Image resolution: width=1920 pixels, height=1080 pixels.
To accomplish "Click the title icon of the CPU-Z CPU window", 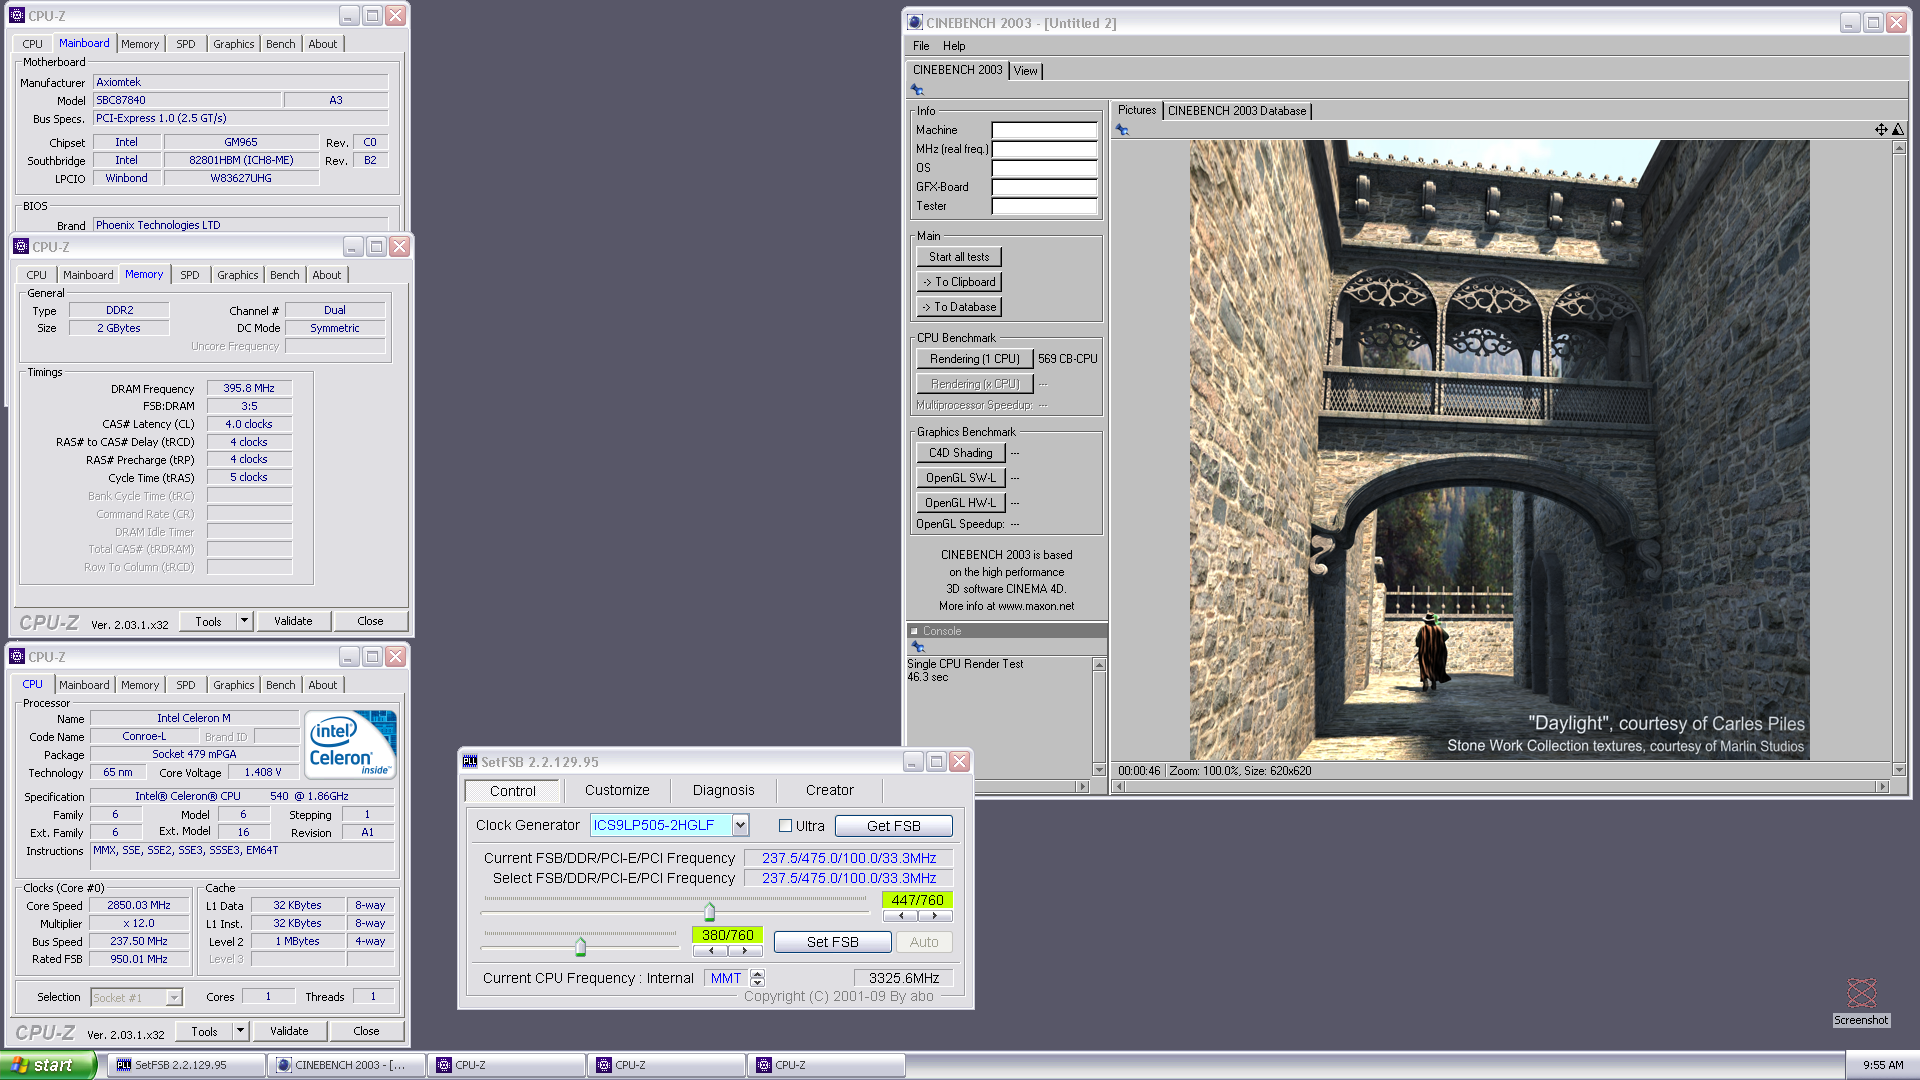I will (x=17, y=657).
